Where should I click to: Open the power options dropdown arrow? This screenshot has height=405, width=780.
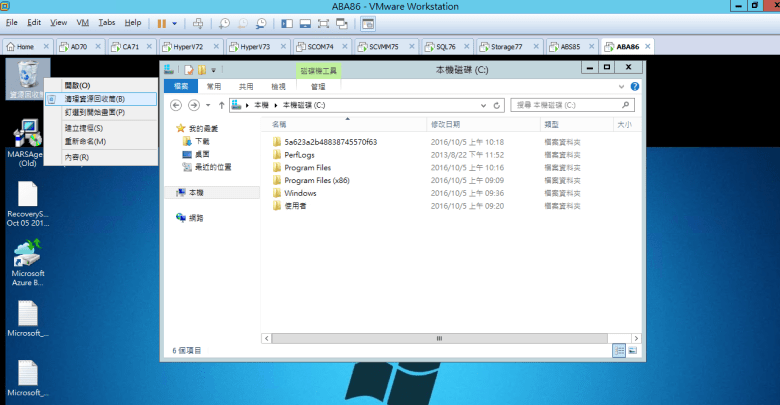(x=175, y=22)
